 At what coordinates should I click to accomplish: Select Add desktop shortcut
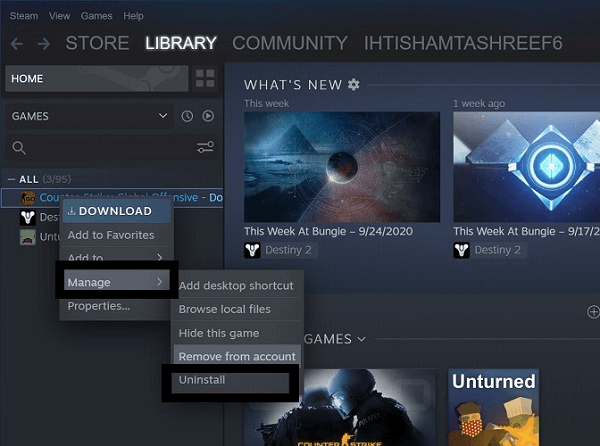236,286
